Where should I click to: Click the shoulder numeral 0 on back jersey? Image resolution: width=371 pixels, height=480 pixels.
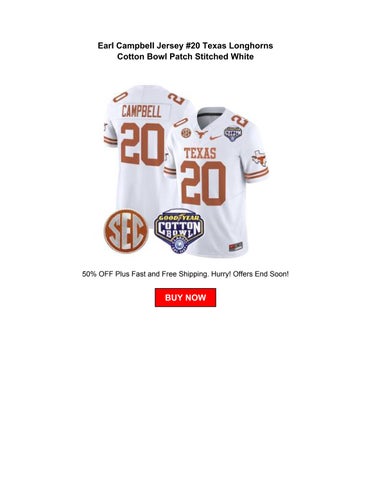pos(120,96)
